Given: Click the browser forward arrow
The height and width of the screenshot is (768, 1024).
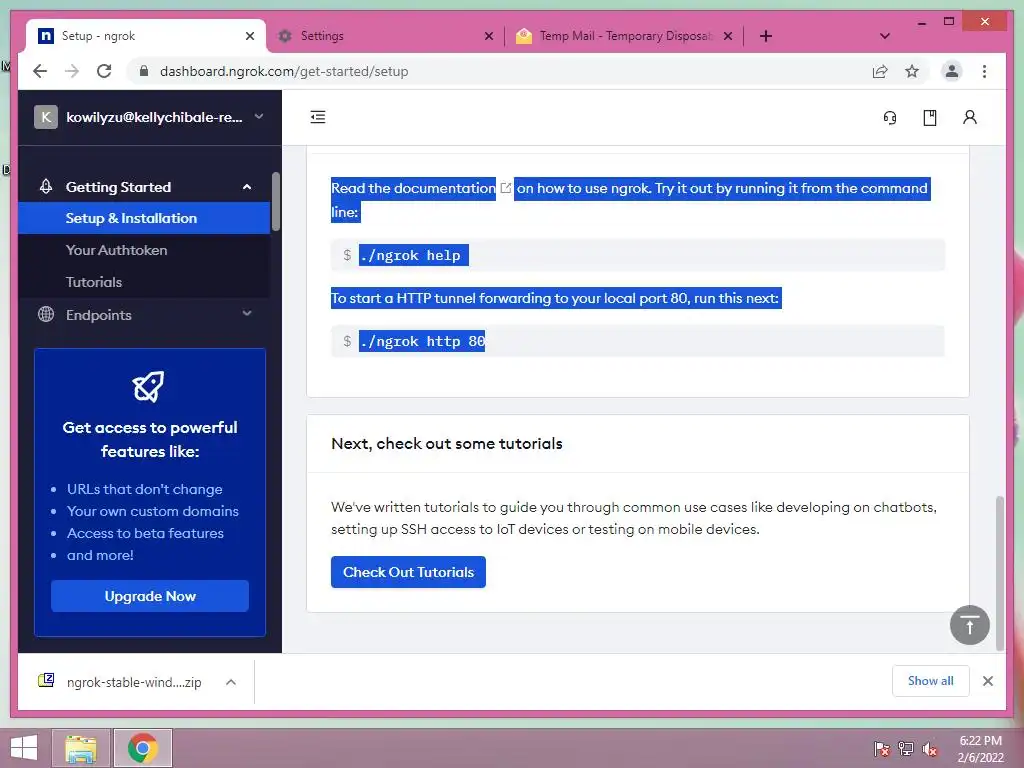Looking at the screenshot, I should pos(72,71).
